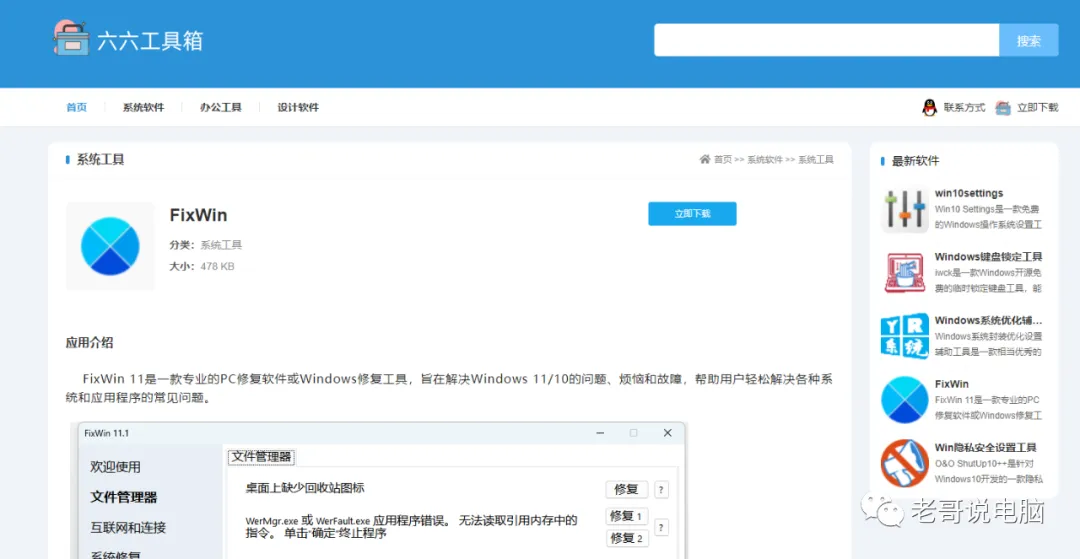Viewport: 1080px width, 559px height.
Task: Click the win10settings sliders icon
Action: (x=905, y=209)
